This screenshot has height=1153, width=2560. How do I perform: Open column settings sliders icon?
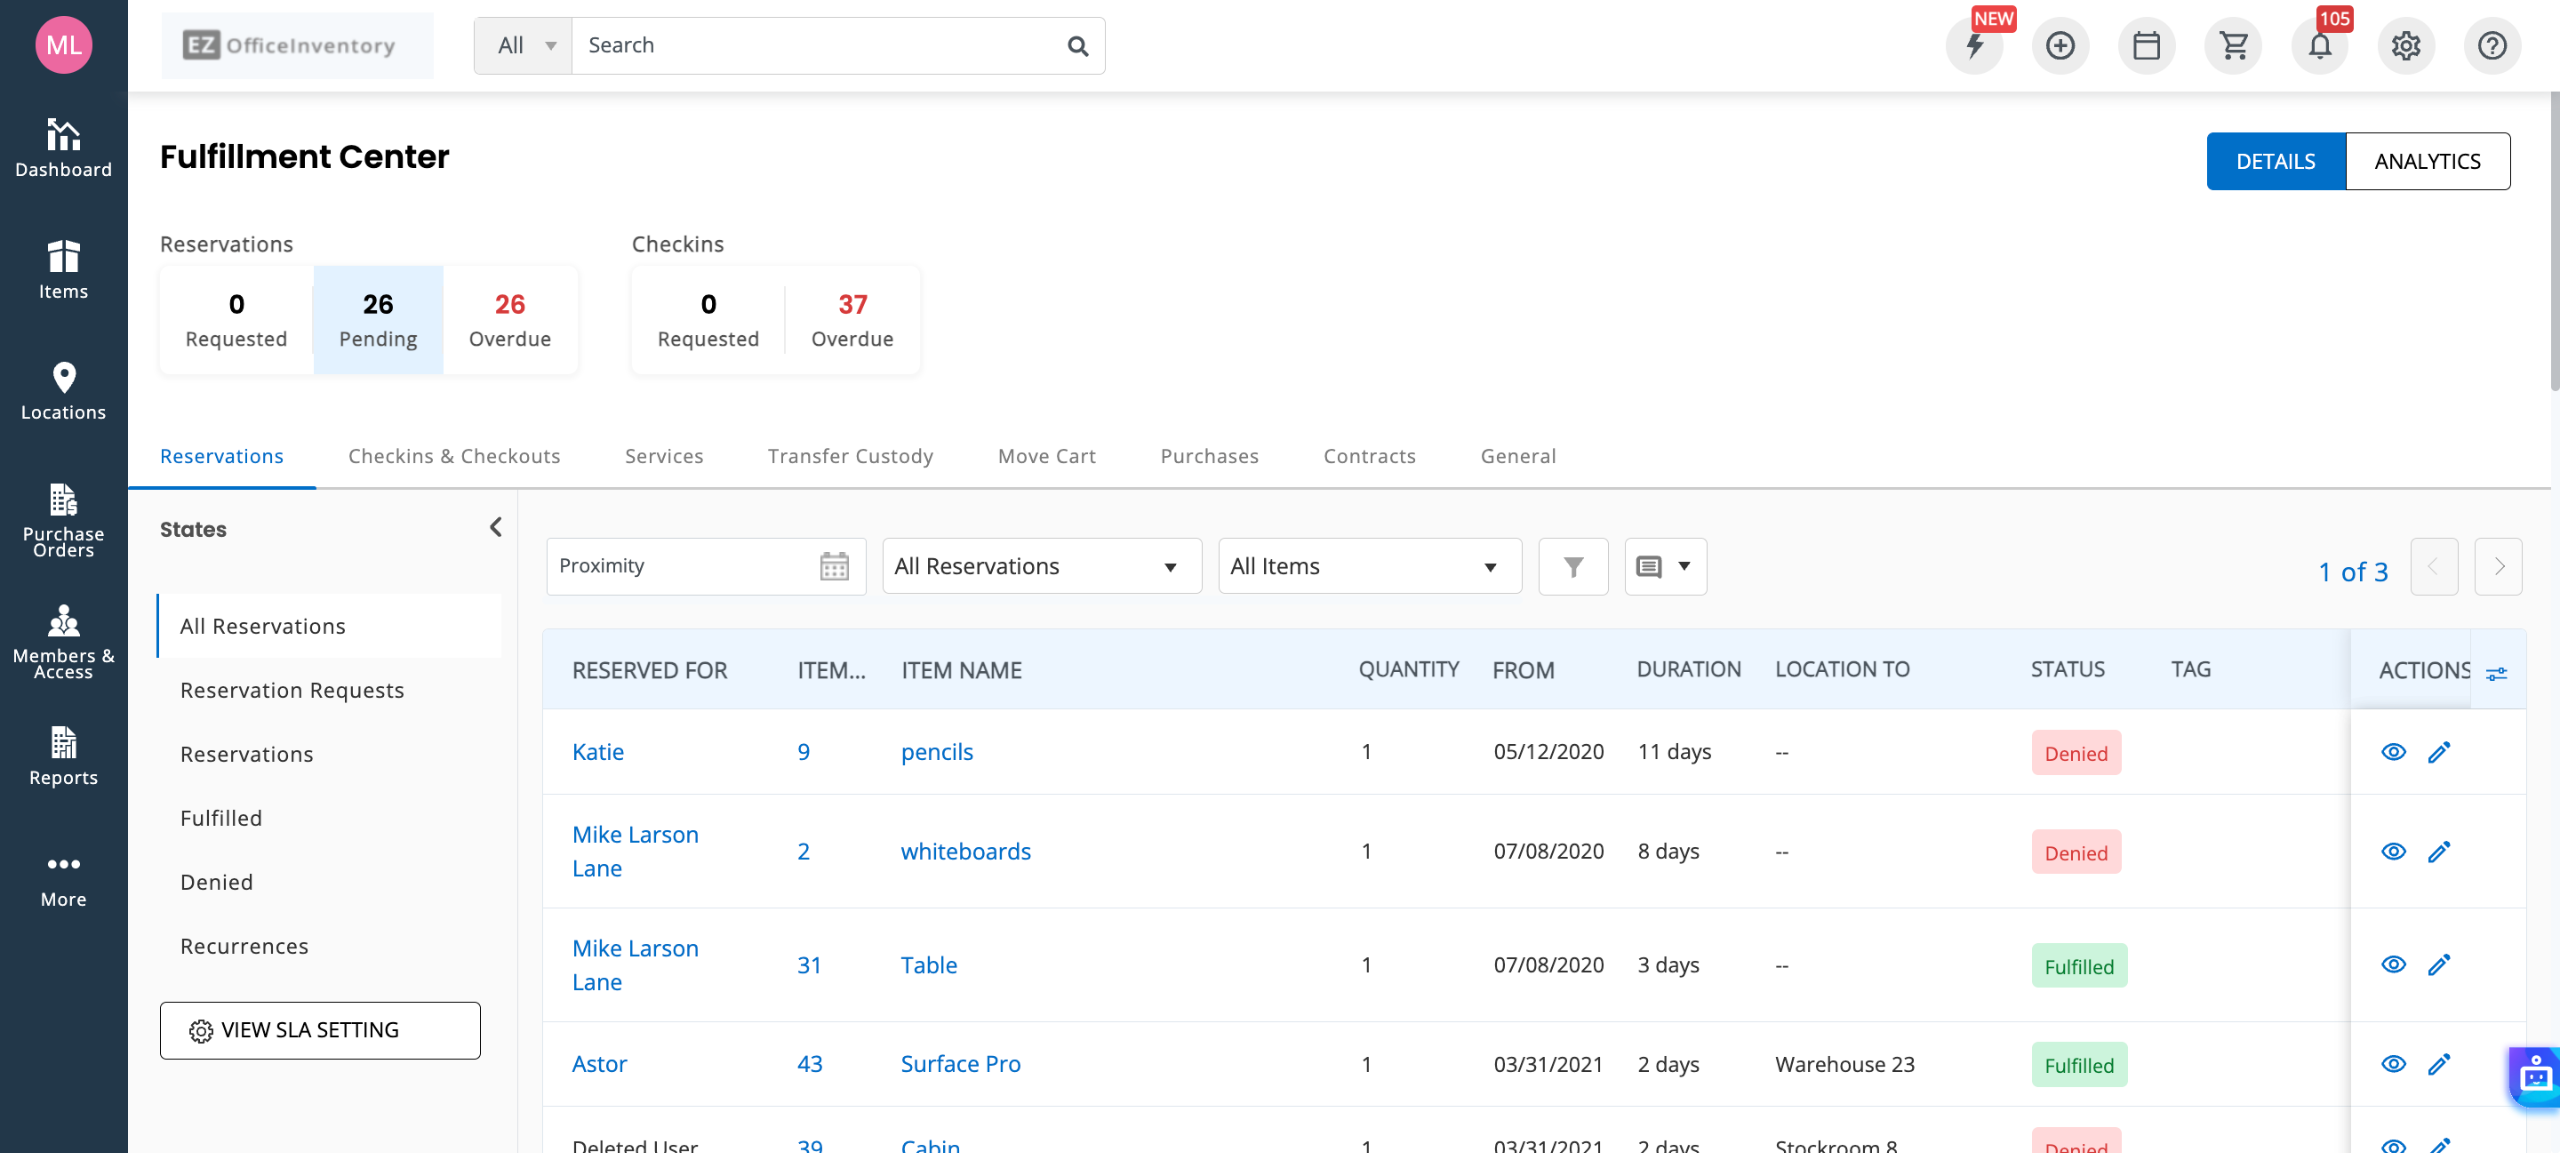(2497, 672)
